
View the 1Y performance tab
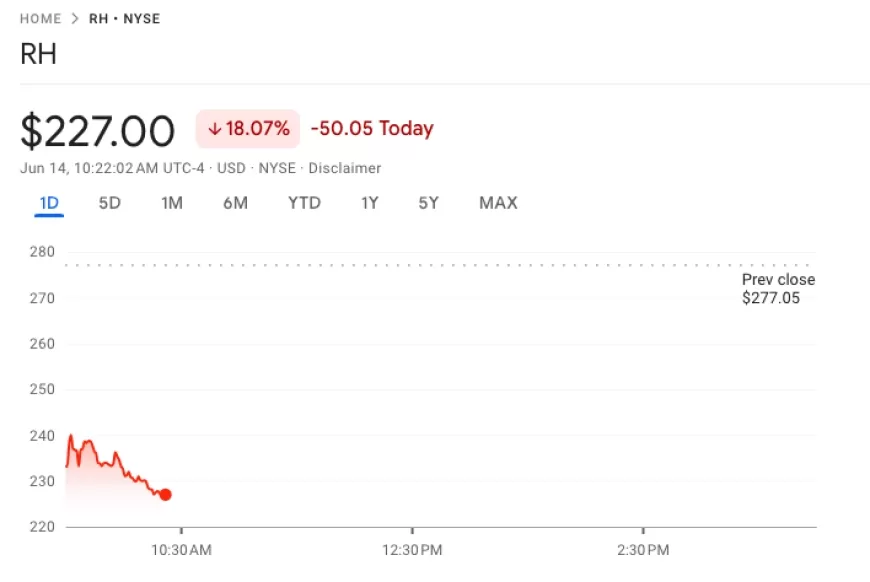(369, 203)
